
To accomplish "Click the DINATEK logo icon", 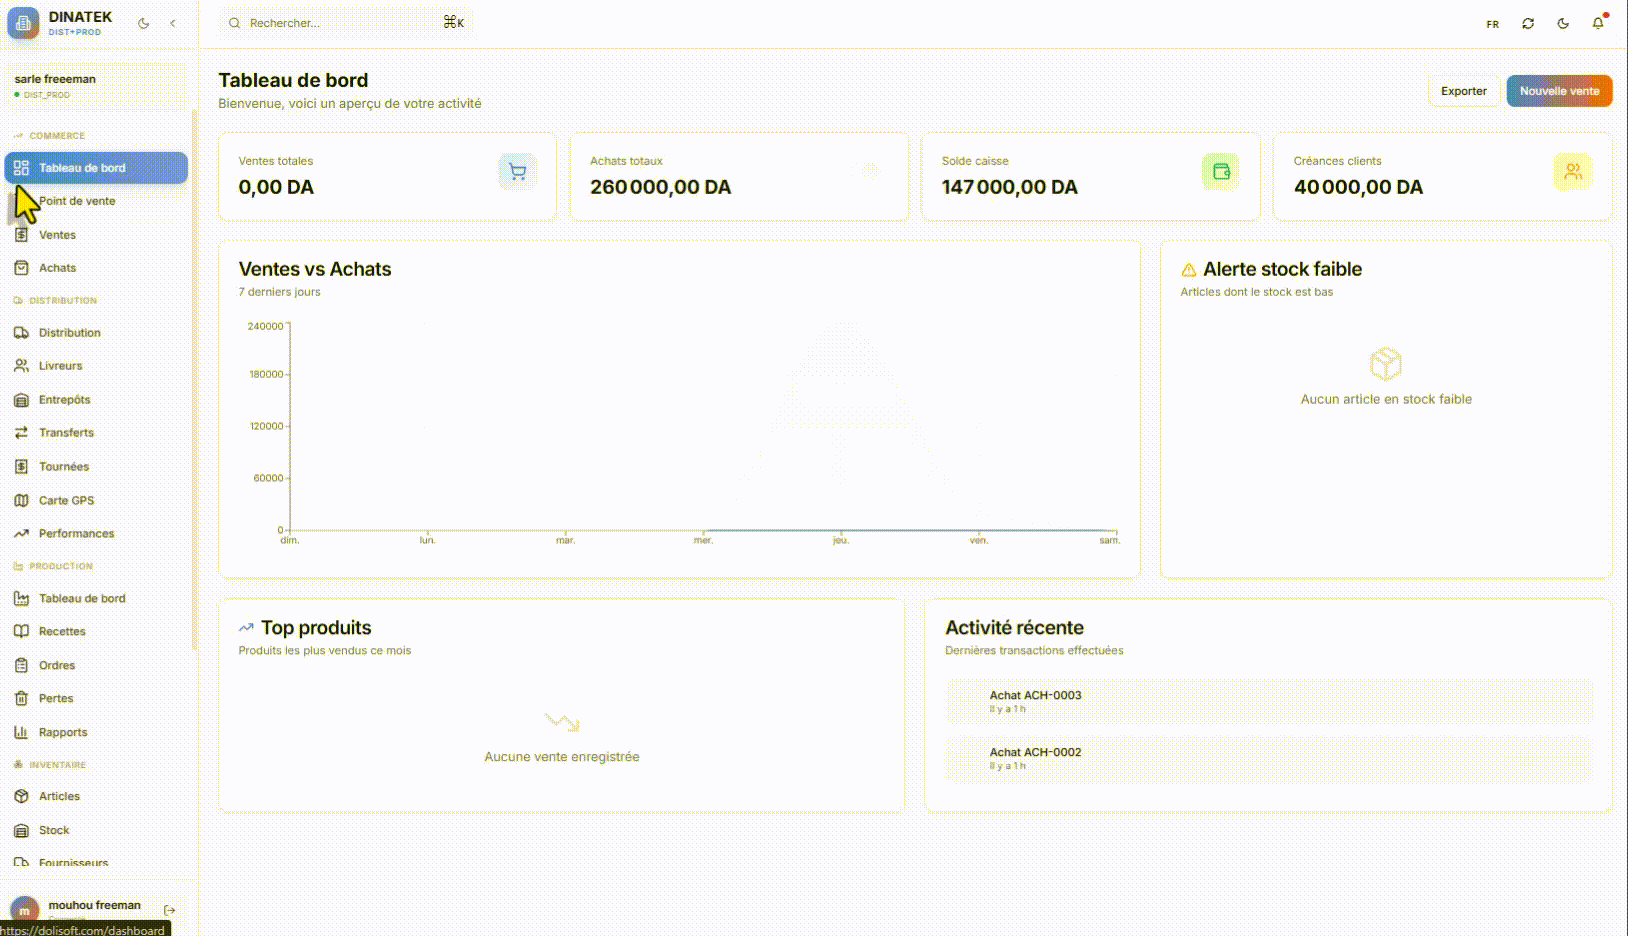I will coord(23,23).
